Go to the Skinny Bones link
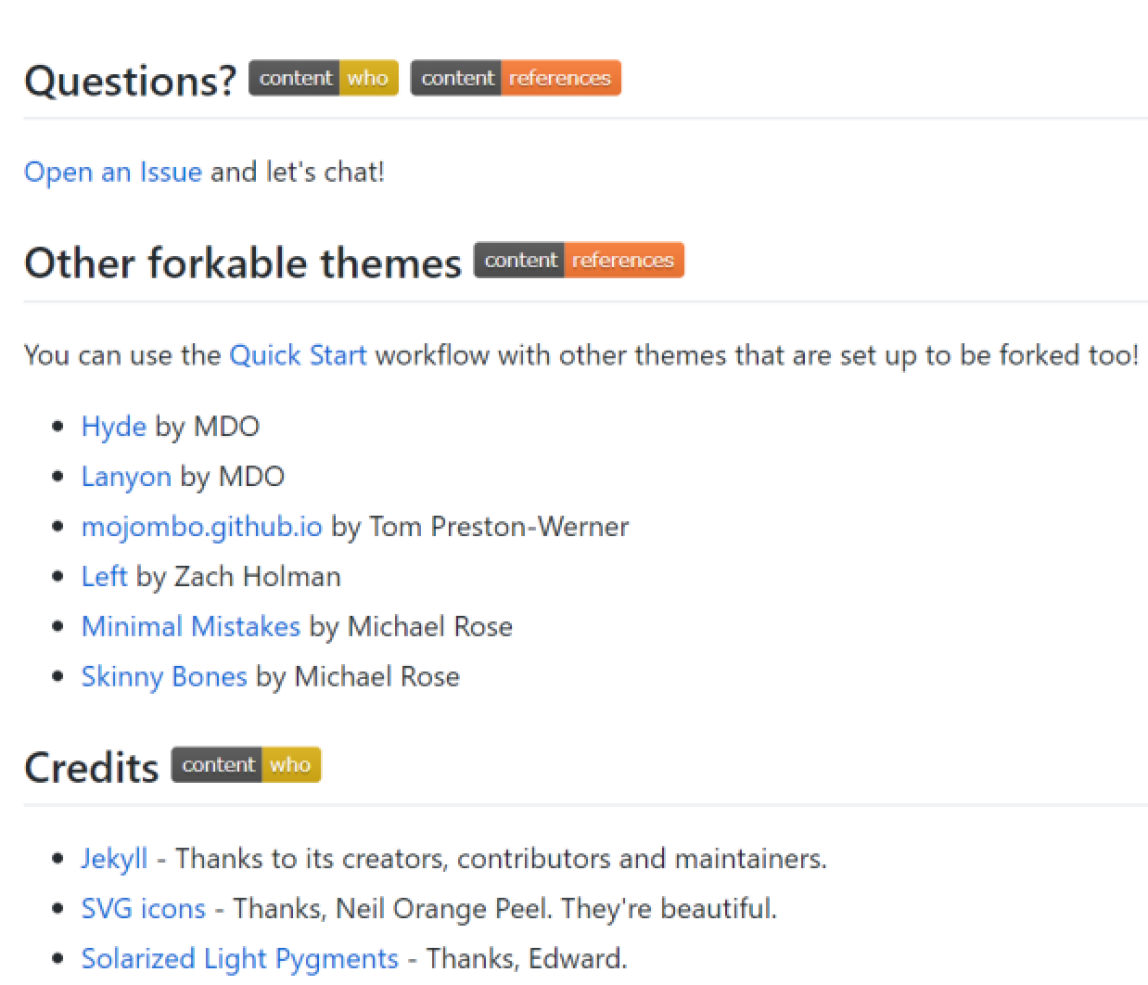1148x985 pixels. click(x=164, y=677)
